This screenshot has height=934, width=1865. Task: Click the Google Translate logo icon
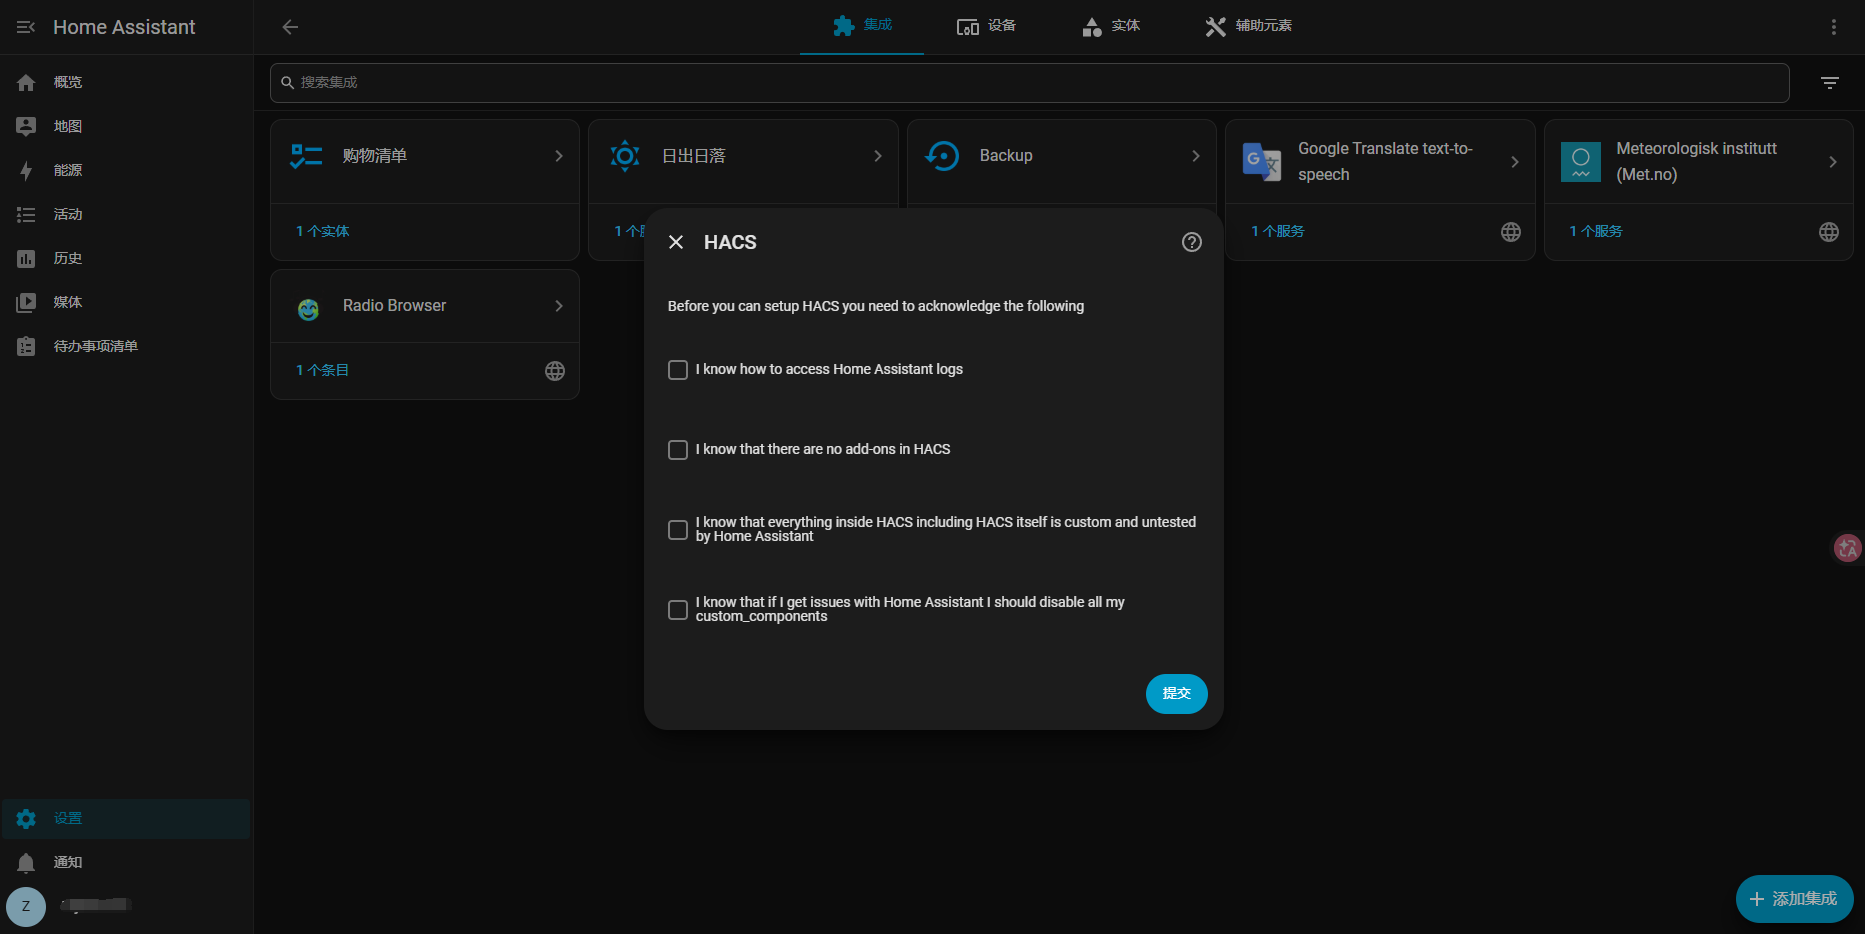[x=1261, y=161]
